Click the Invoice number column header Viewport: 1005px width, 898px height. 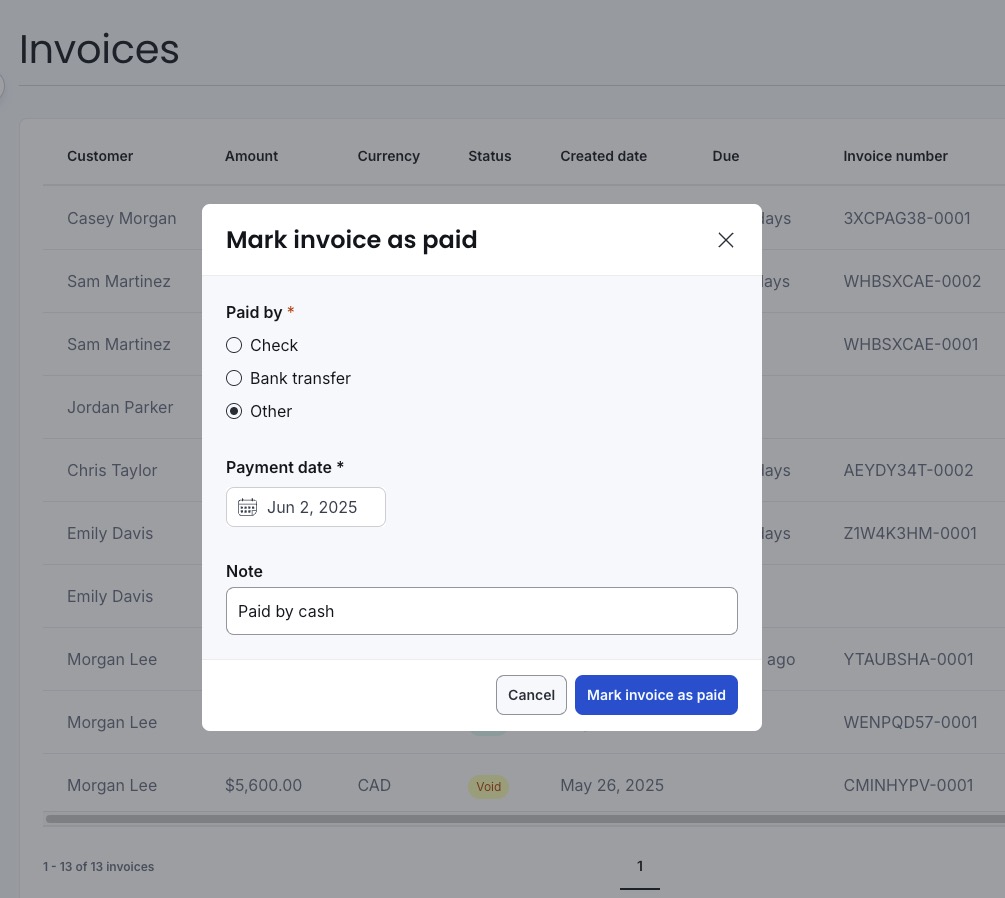tap(895, 156)
